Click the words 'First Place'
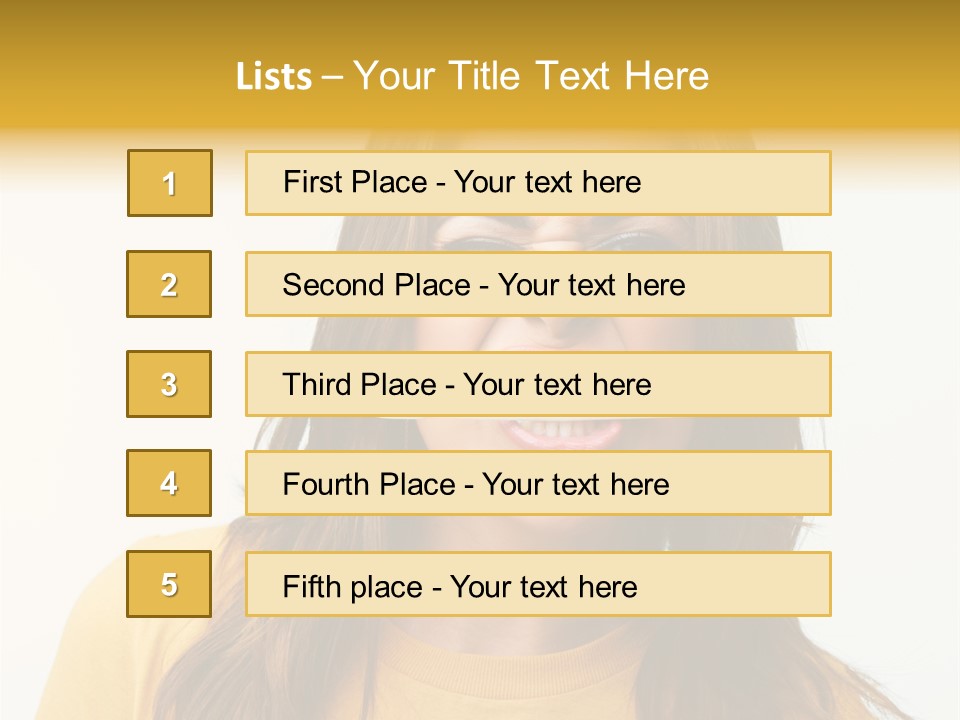Image resolution: width=960 pixels, height=720 pixels. point(355,182)
